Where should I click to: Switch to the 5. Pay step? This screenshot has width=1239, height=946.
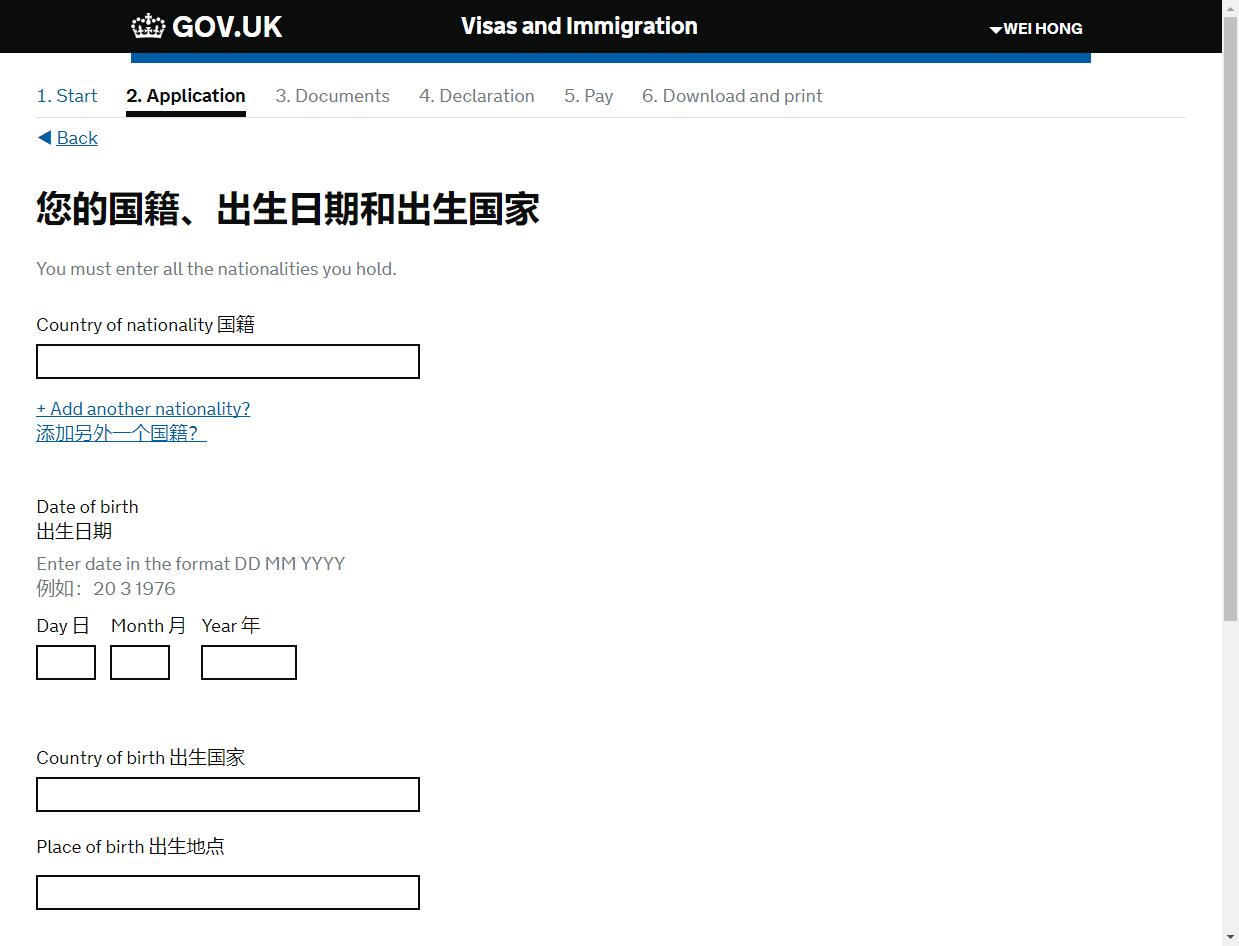588,96
